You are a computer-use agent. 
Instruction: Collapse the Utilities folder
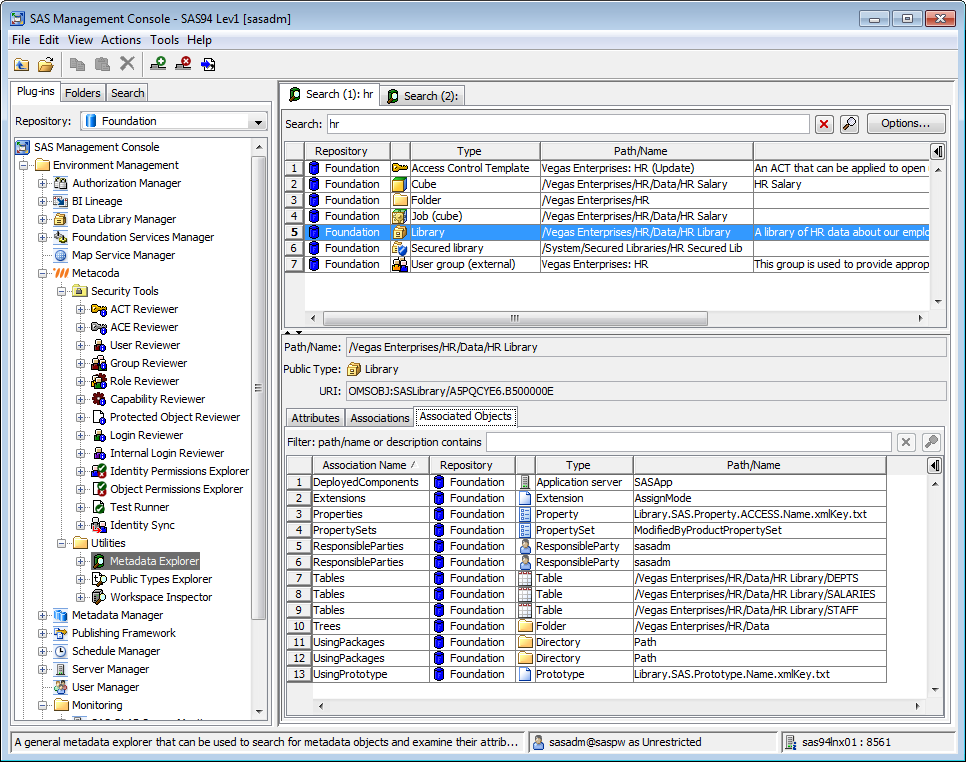62,543
